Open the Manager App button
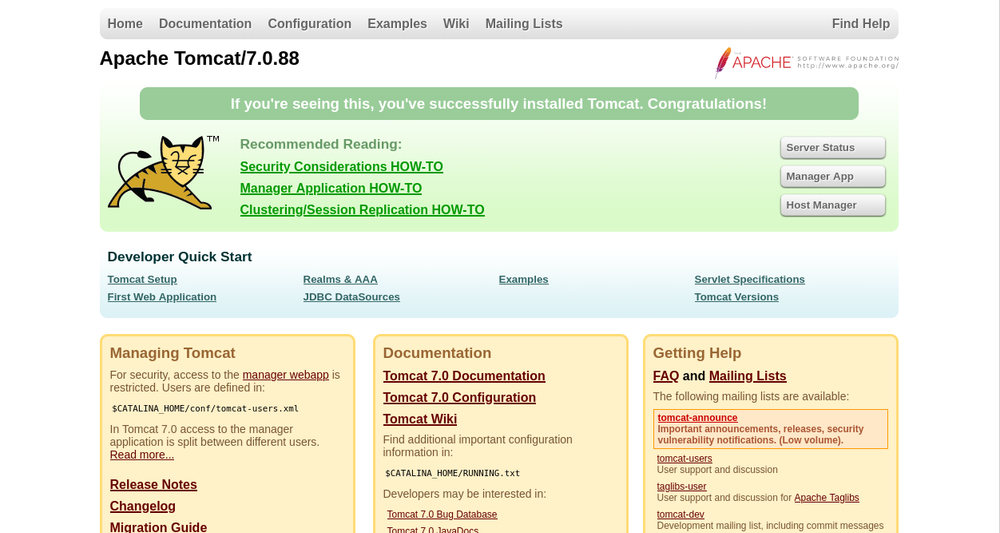This screenshot has height=533, width=1000. (x=832, y=177)
